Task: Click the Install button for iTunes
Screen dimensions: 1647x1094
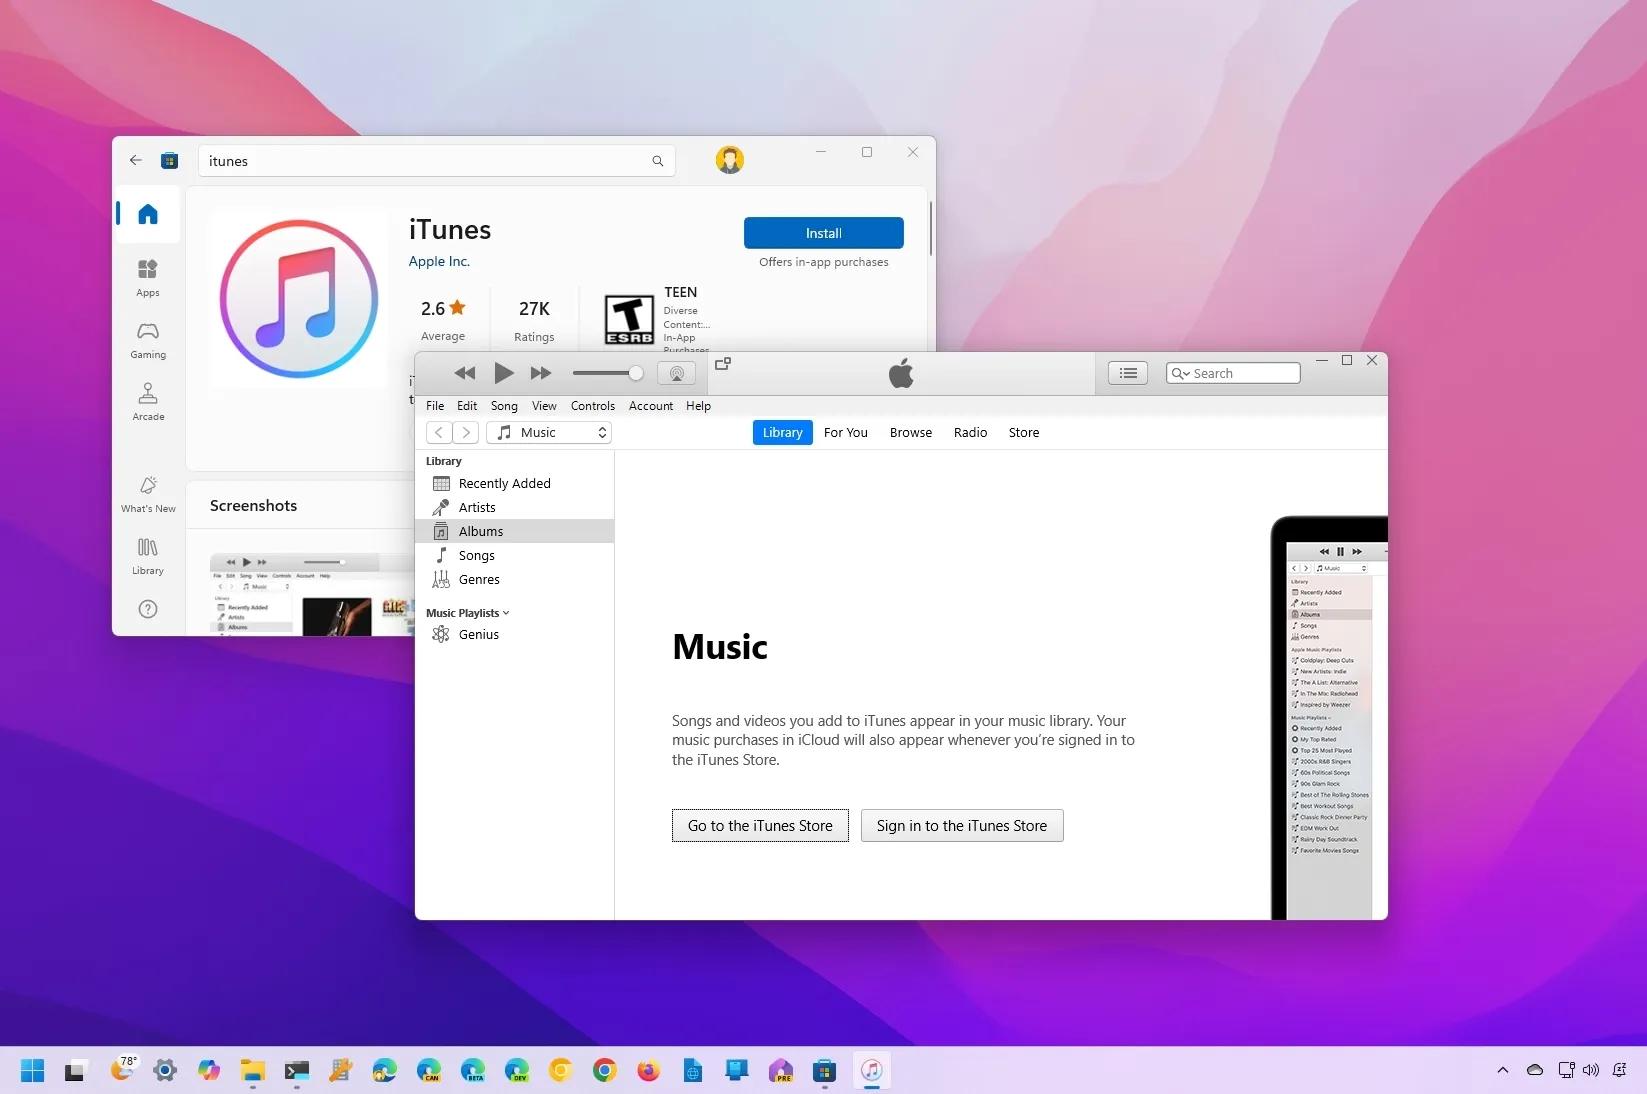Action: [x=824, y=233]
